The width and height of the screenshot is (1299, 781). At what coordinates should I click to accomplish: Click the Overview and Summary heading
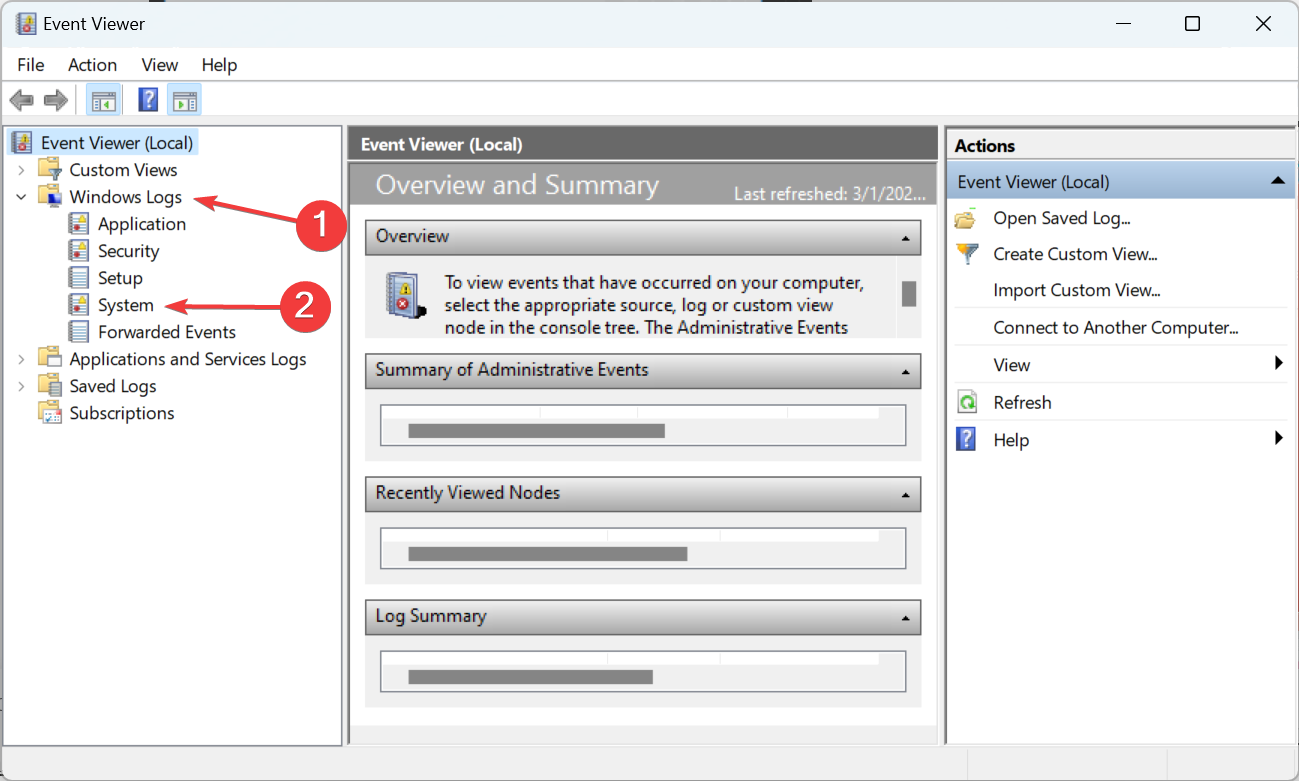coord(517,185)
